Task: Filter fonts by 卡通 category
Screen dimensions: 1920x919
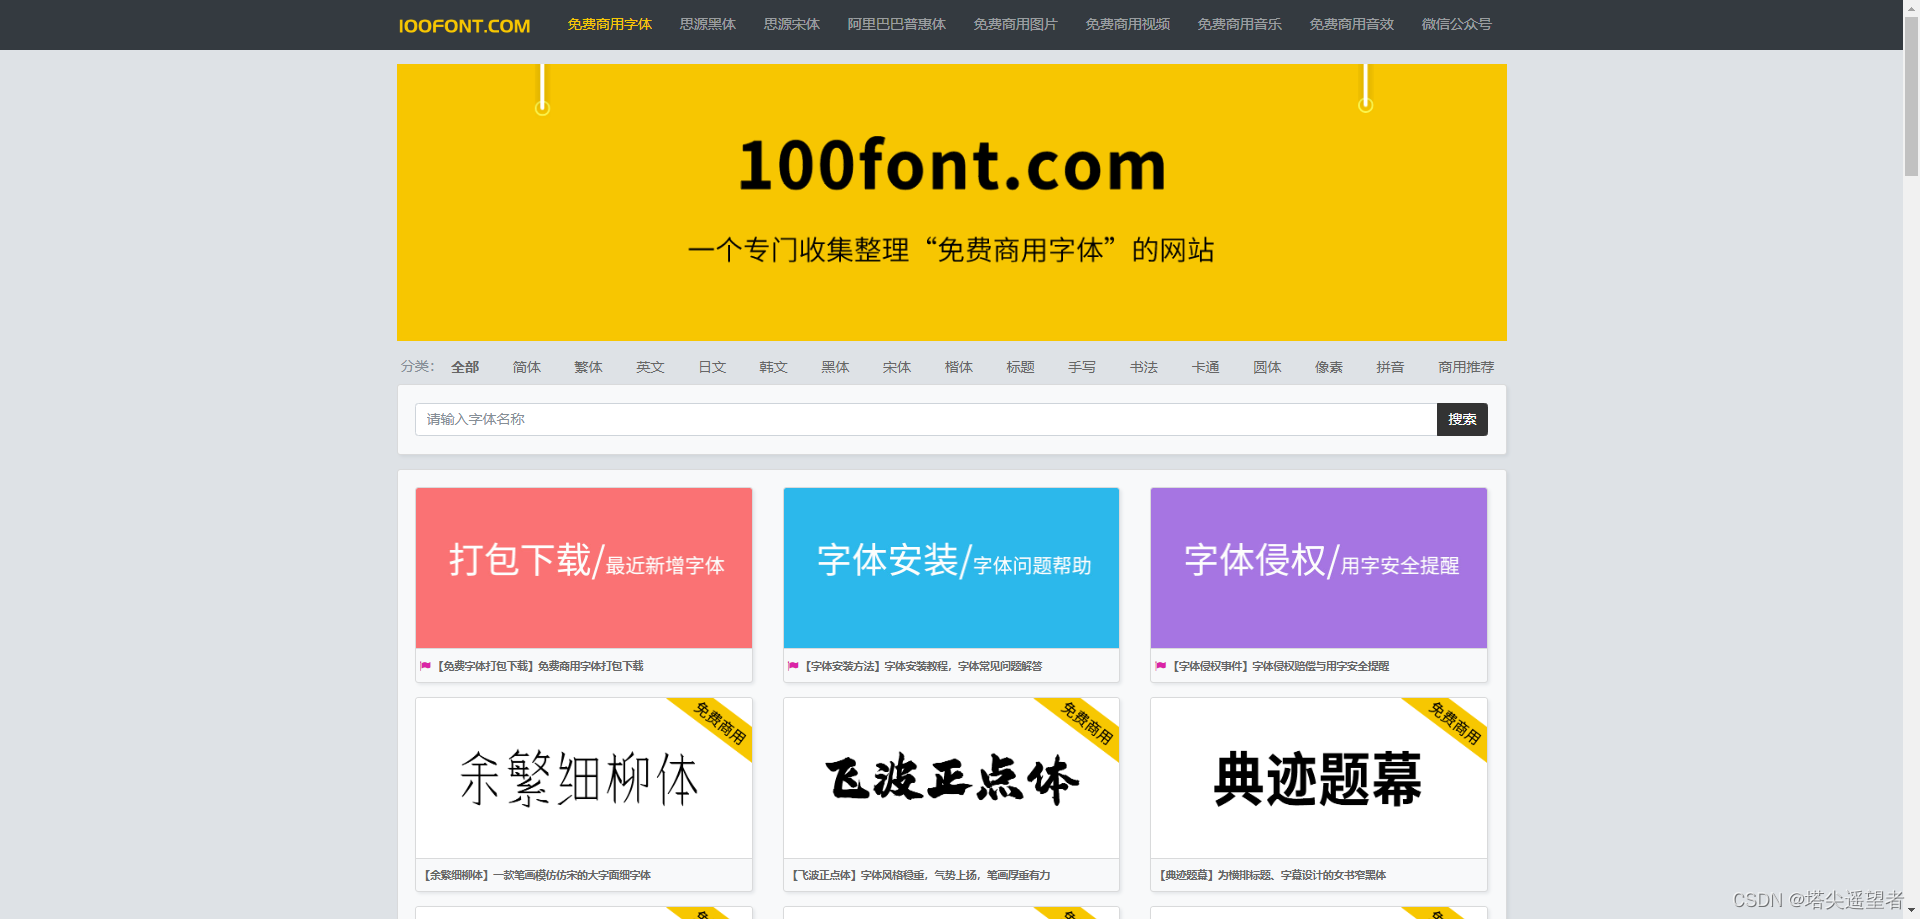Action: [x=1206, y=367]
